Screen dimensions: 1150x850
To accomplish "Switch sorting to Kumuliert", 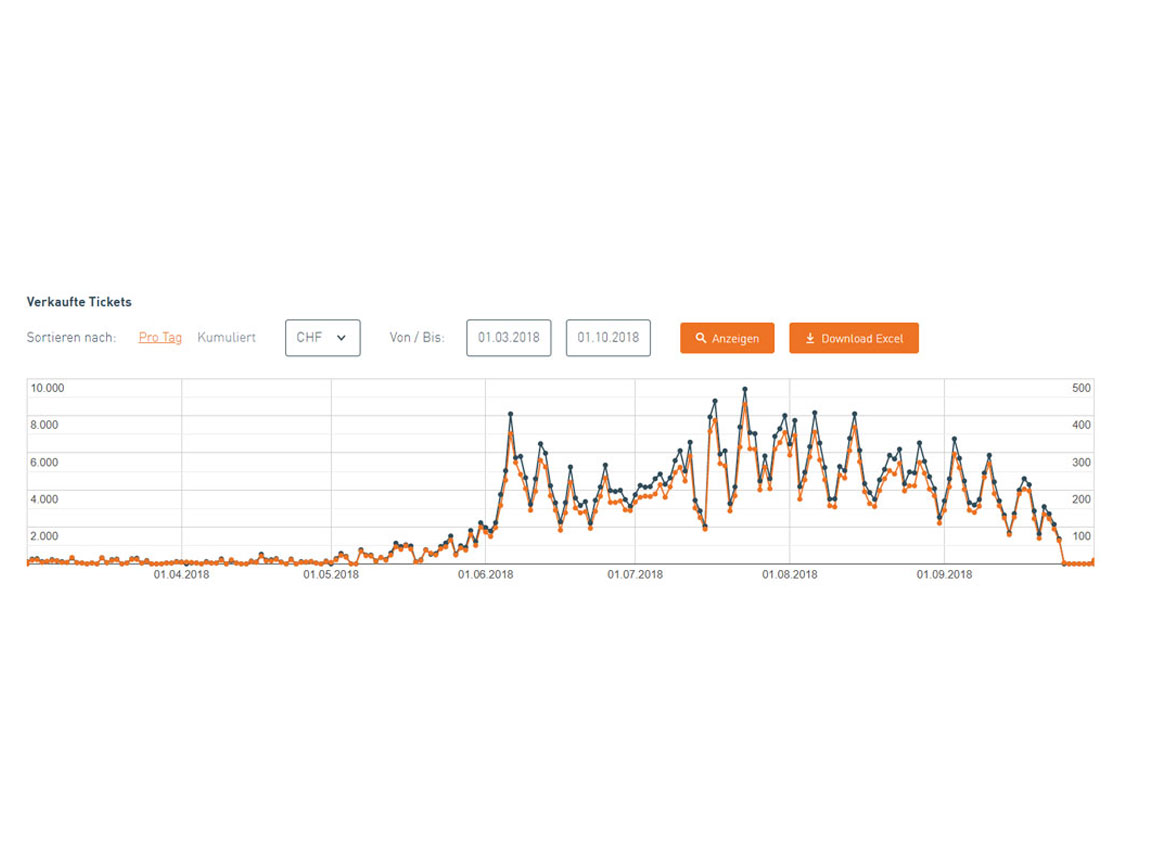I will click(x=226, y=338).
